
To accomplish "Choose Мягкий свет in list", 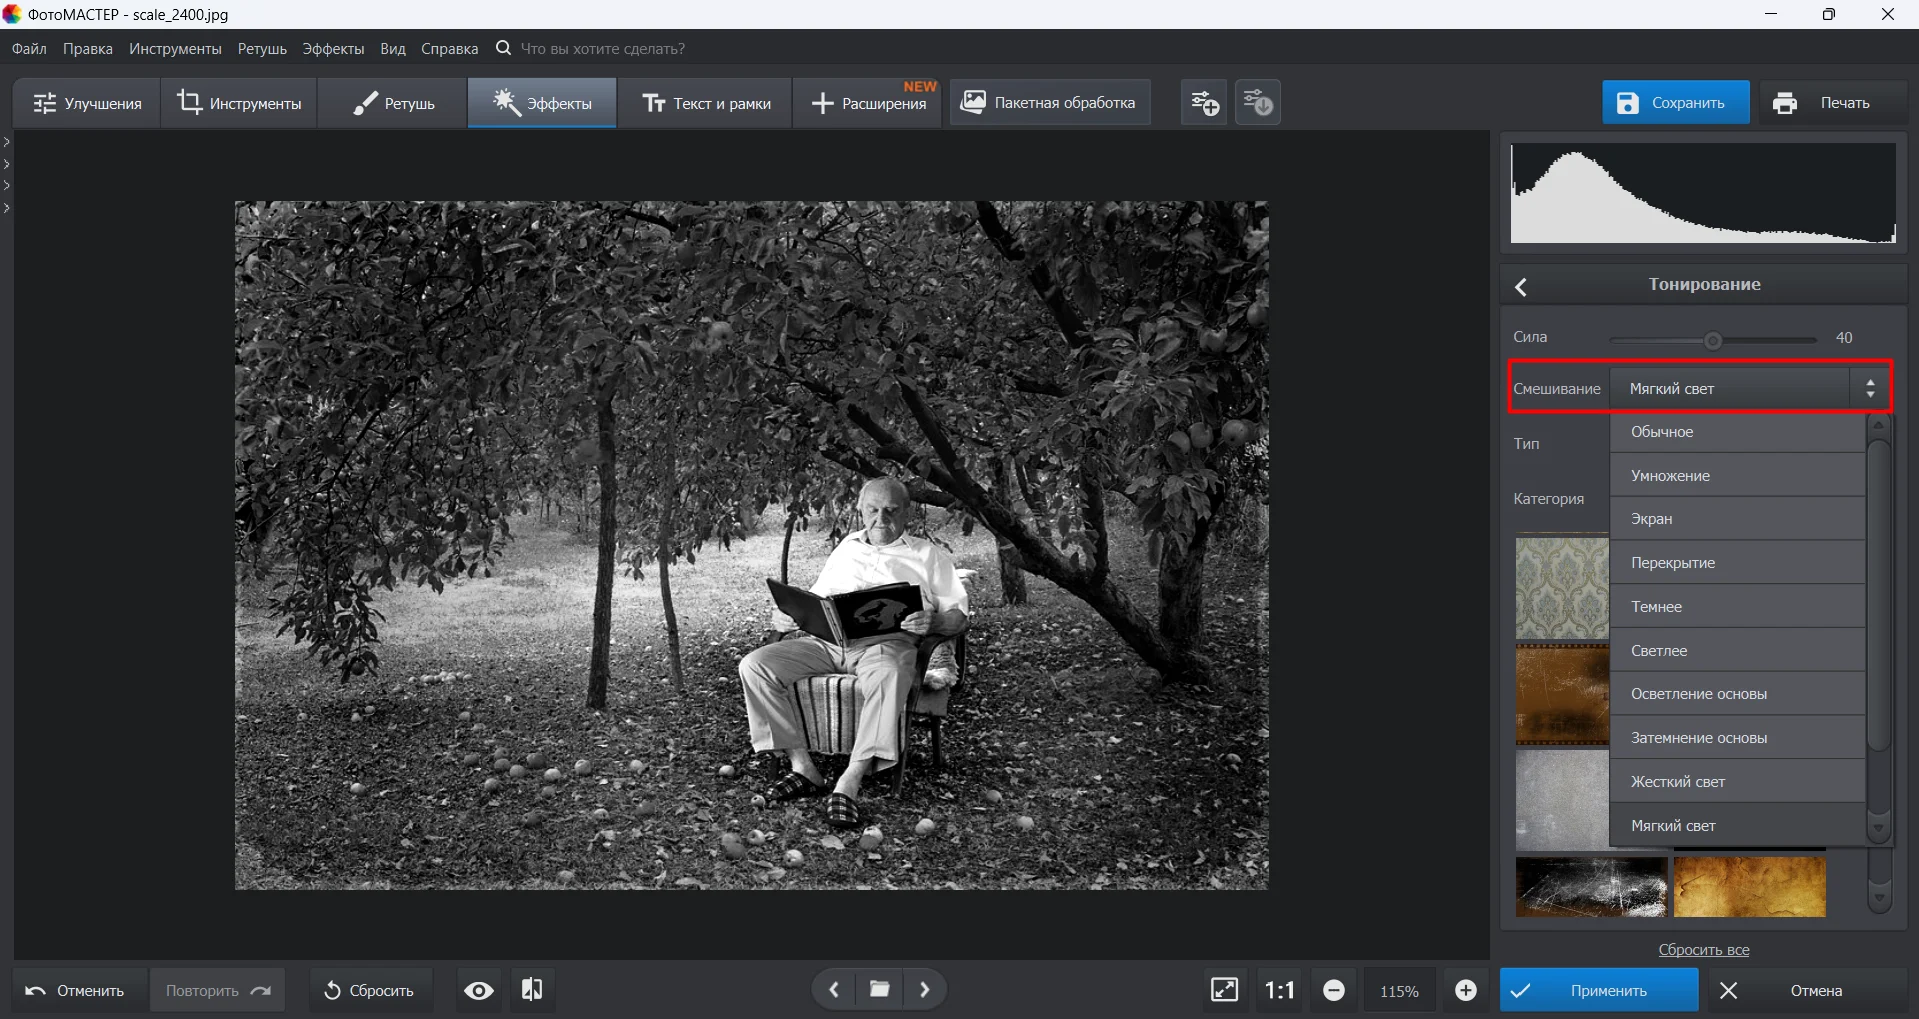I will point(1737,826).
